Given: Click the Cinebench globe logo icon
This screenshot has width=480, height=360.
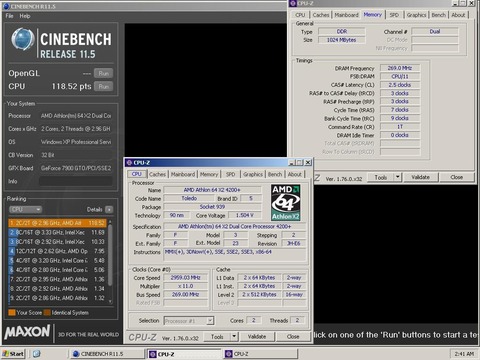Looking at the screenshot, I should tap(23, 39).
